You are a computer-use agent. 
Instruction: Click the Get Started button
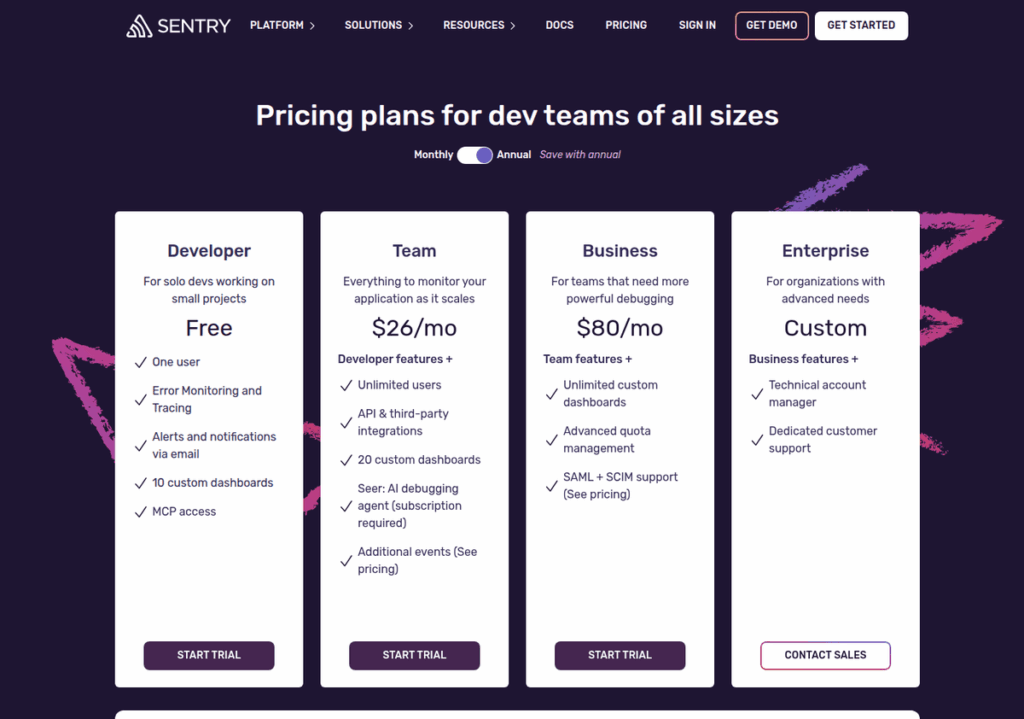click(861, 25)
